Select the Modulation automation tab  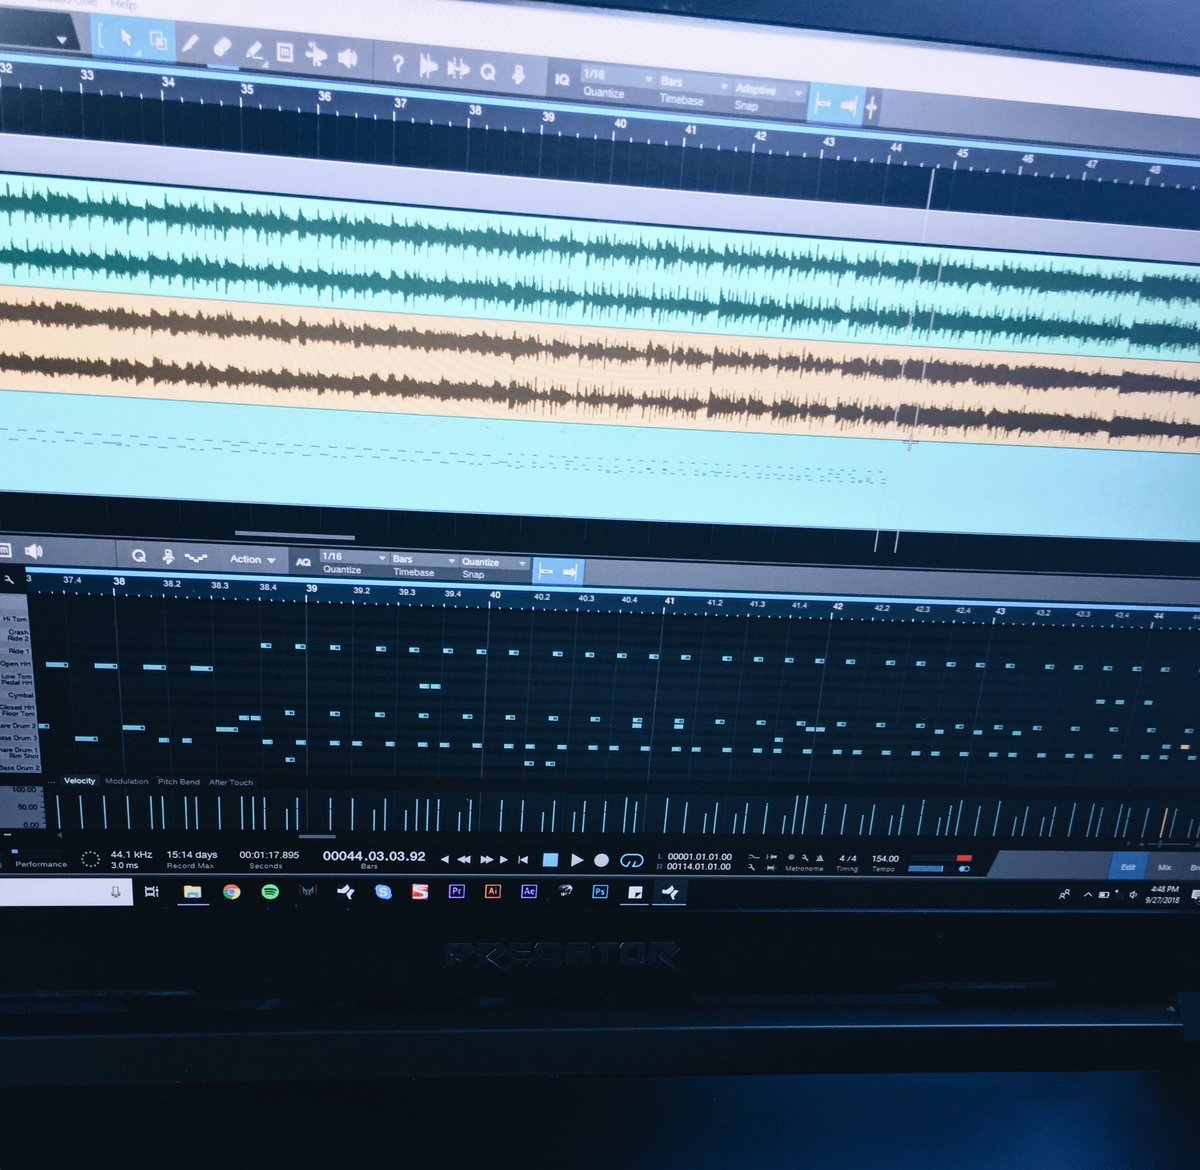pos(127,781)
